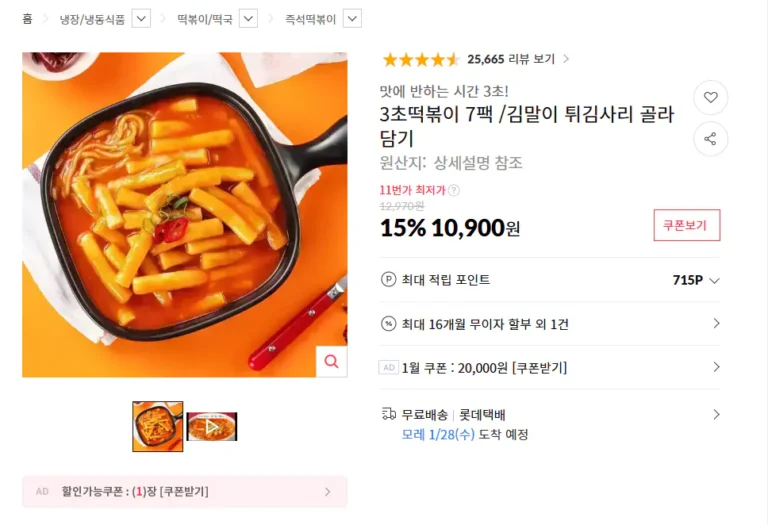The image size is (768, 525).
Task: Click the yellow star rating icons
Action: tap(421, 59)
